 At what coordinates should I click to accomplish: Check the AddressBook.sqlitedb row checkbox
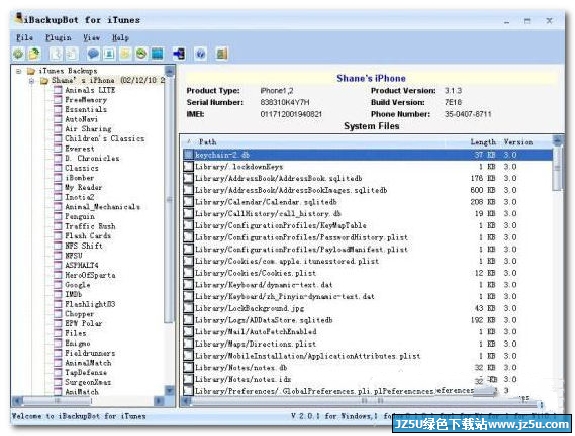(x=188, y=178)
